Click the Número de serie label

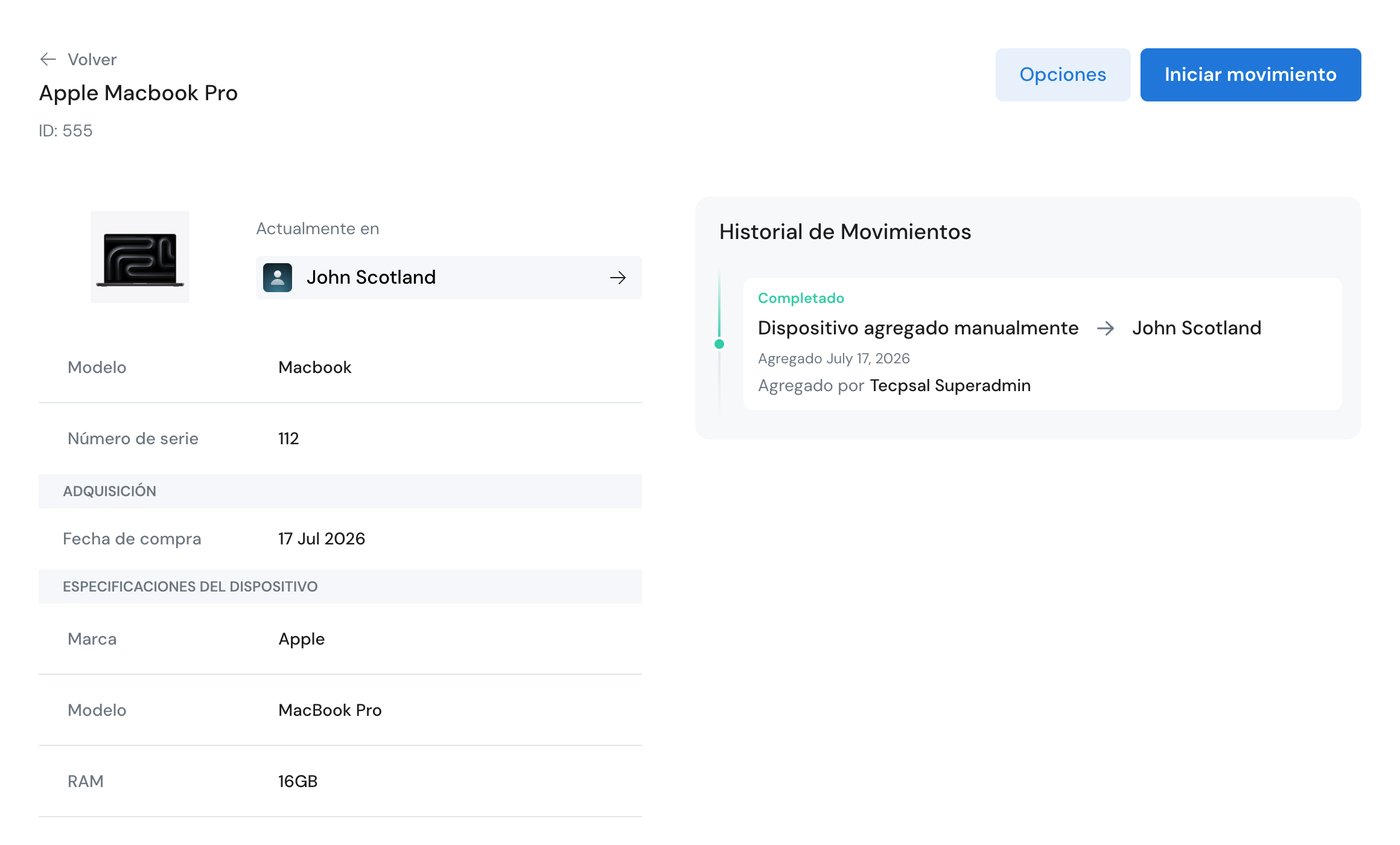[133, 438]
